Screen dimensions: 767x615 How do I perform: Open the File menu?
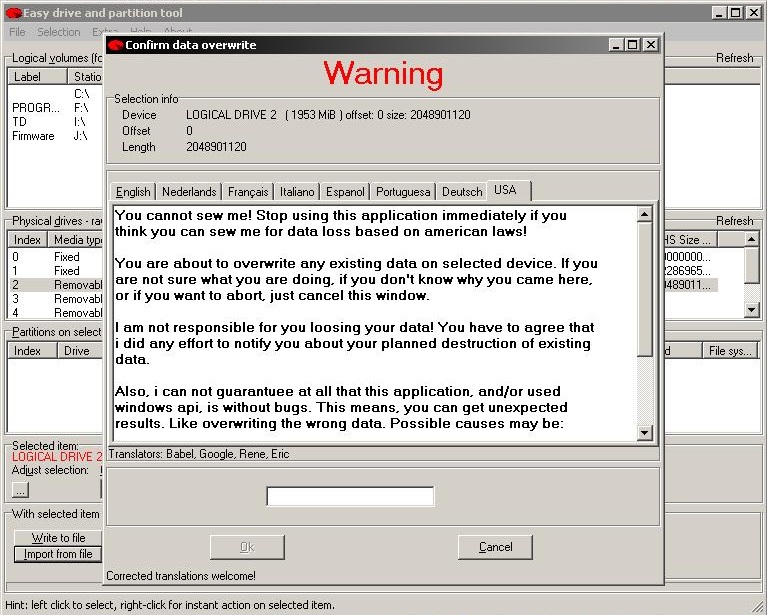click(17, 32)
